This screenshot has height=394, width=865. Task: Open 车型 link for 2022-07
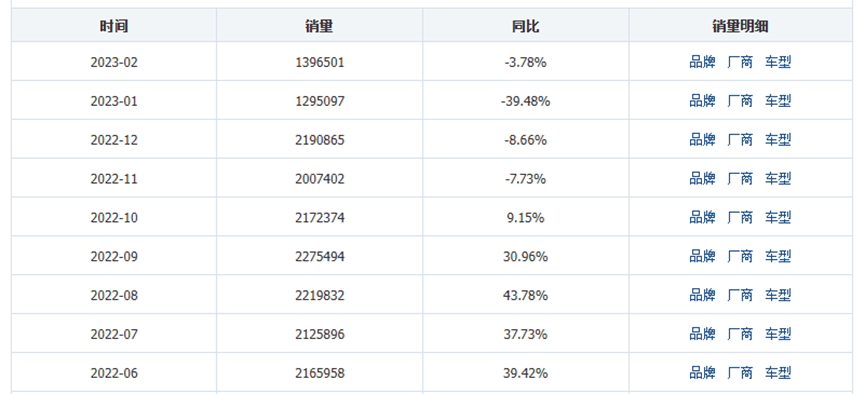coord(778,334)
